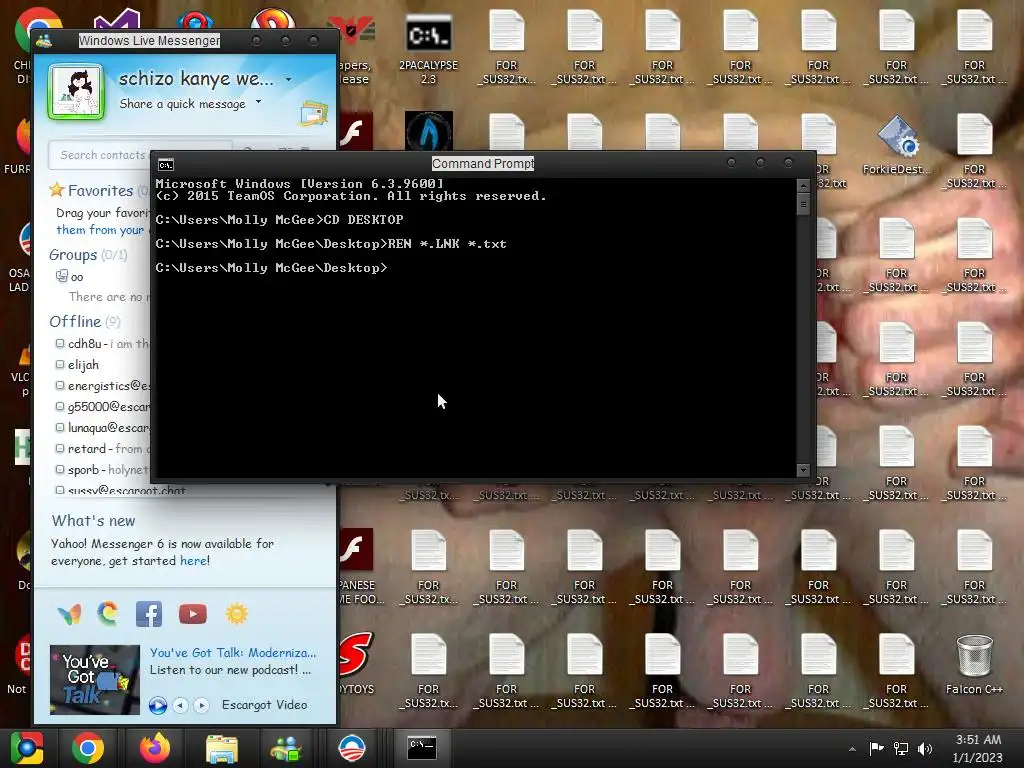Select the 'oo' group entry
The height and width of the screenshot is (768, 1024).
coord(70,277)
